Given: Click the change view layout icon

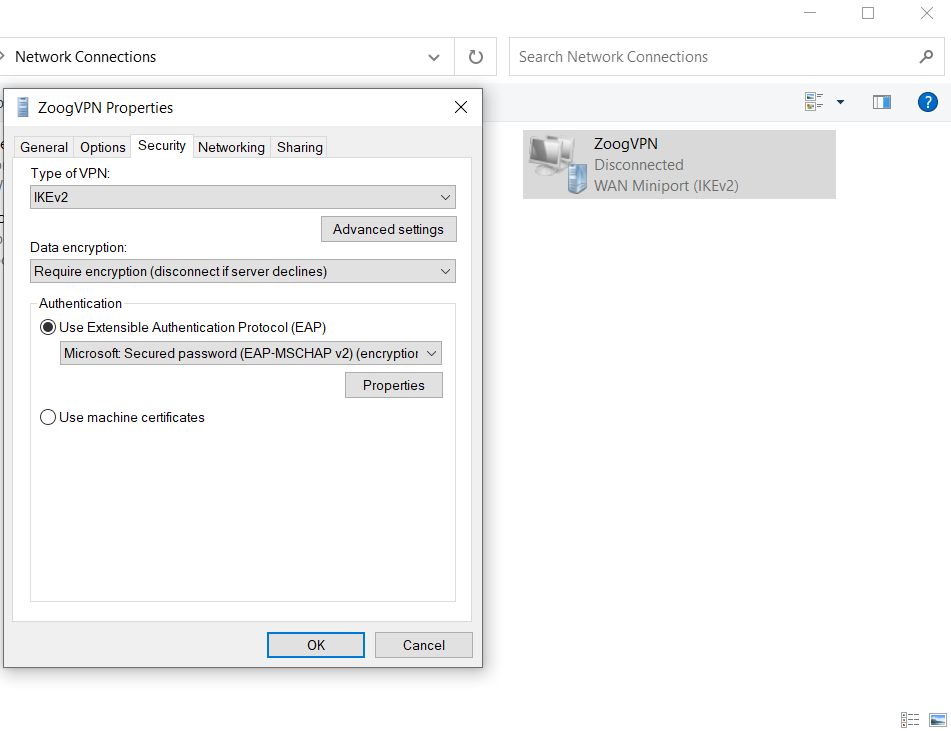Looking at the screenshot, I should pos(814,102).
